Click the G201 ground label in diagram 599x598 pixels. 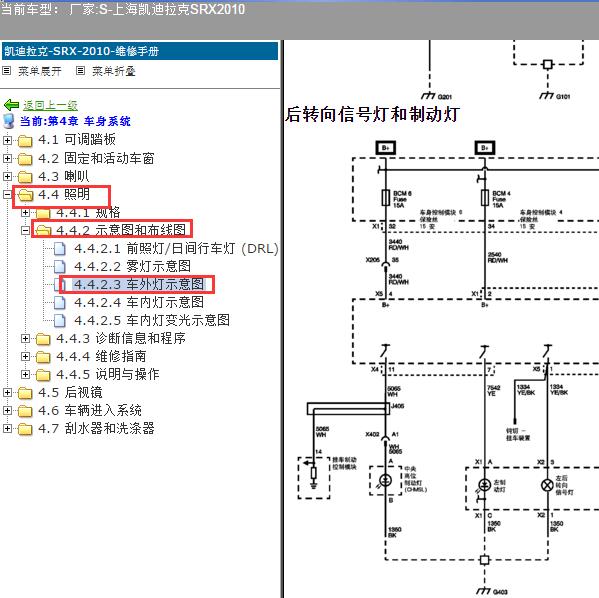[444, 97]
